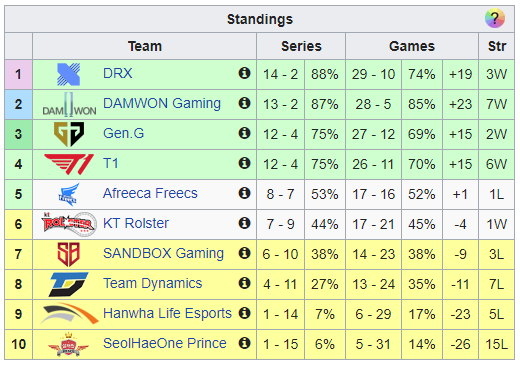Follow the Gen.G team link
Image resolution: width=520 pixels, height=365 pixels.
coord(124,133)
